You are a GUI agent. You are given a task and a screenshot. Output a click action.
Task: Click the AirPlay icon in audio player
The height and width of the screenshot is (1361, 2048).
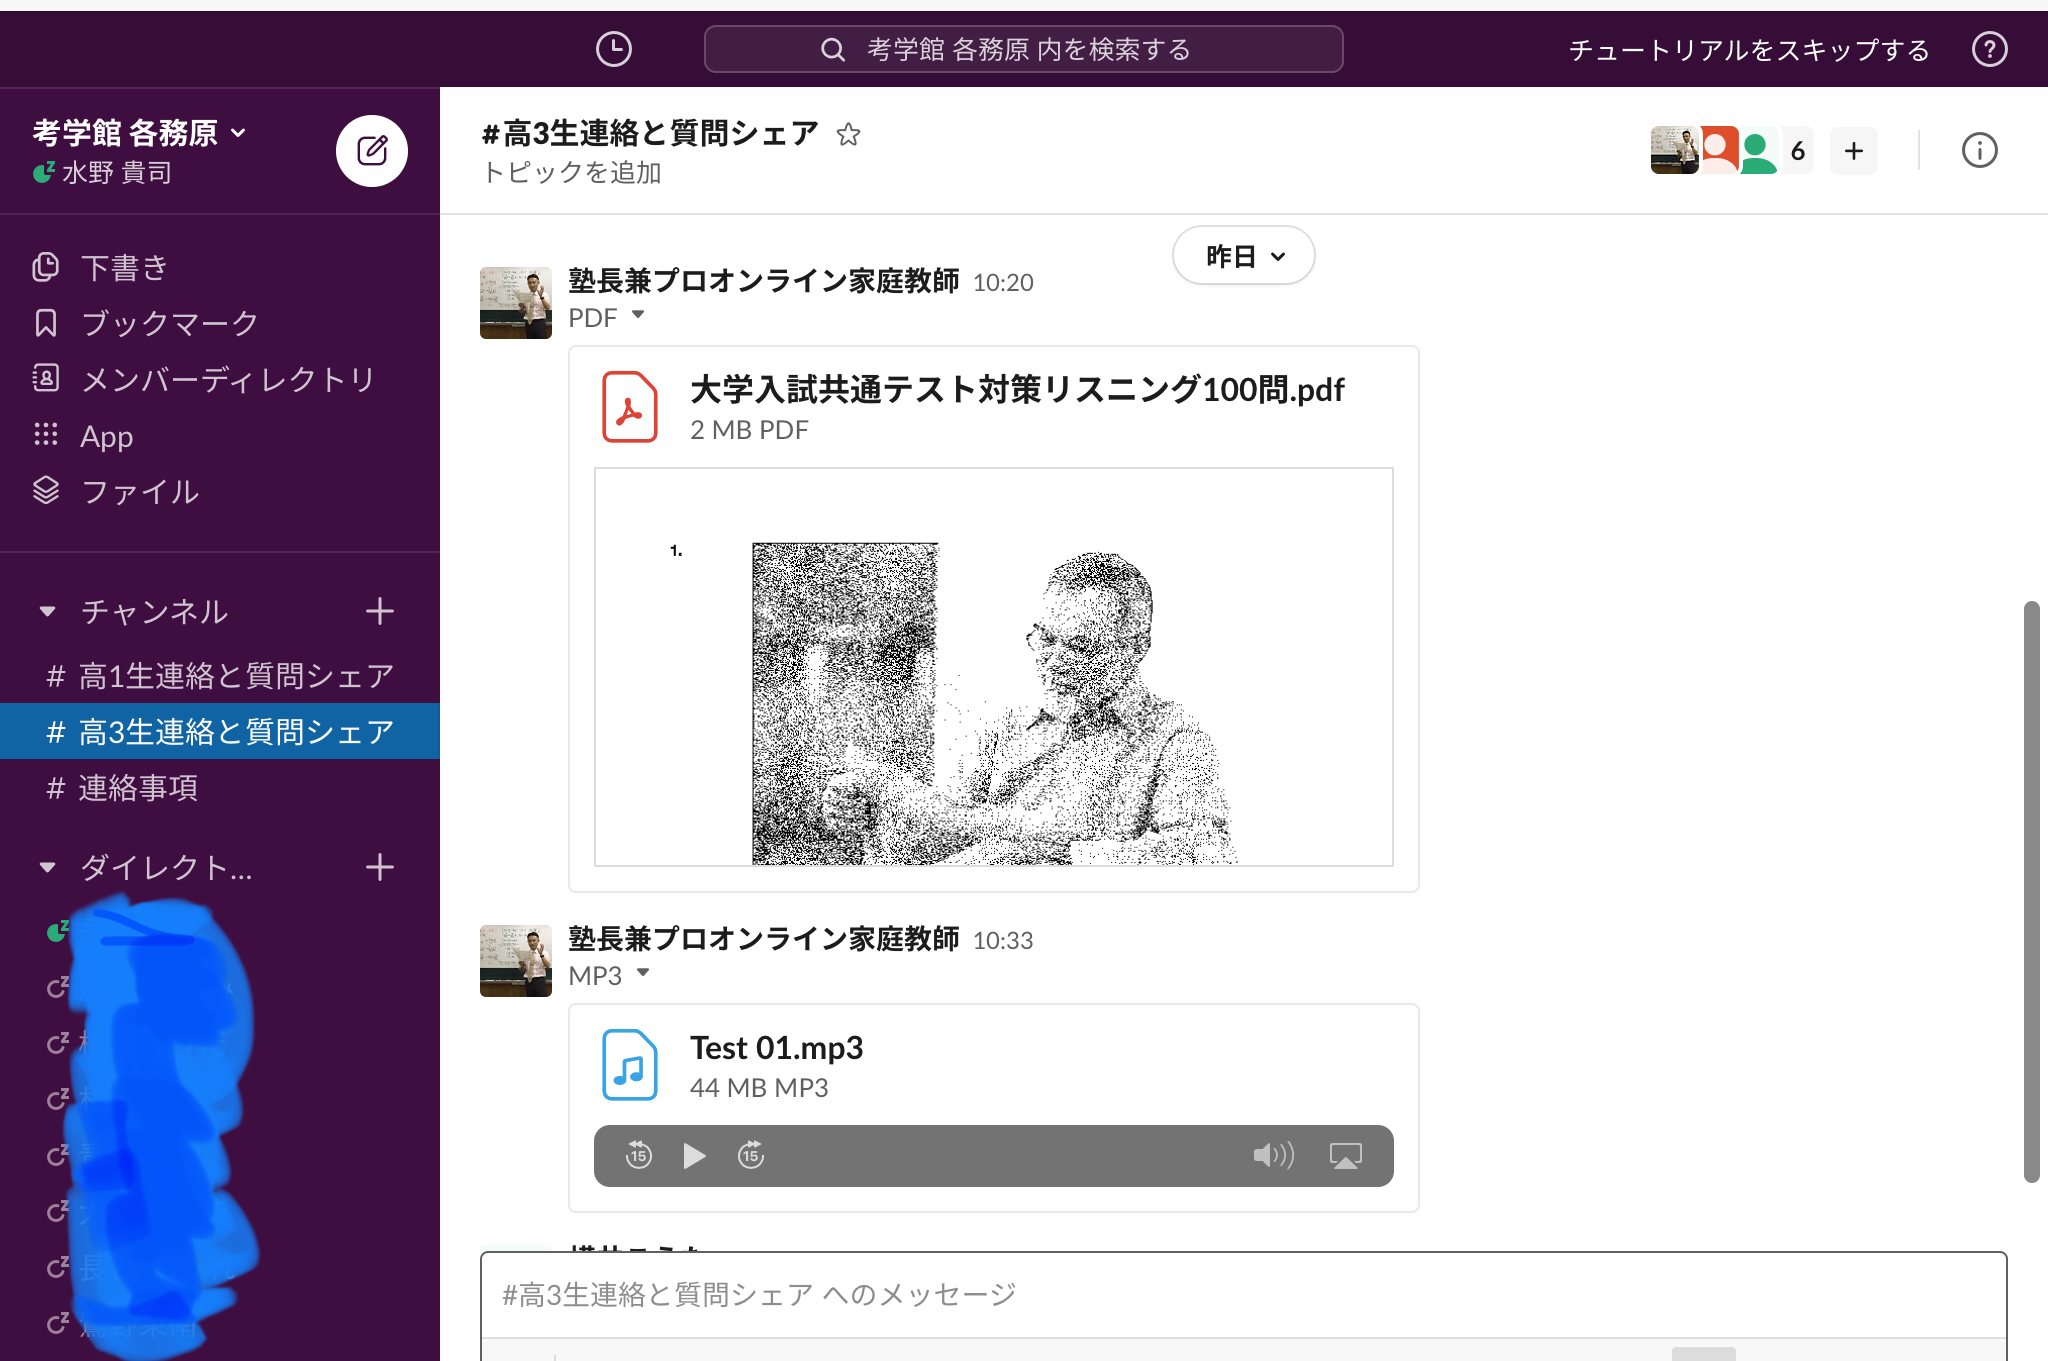tap(1346, 1156)
